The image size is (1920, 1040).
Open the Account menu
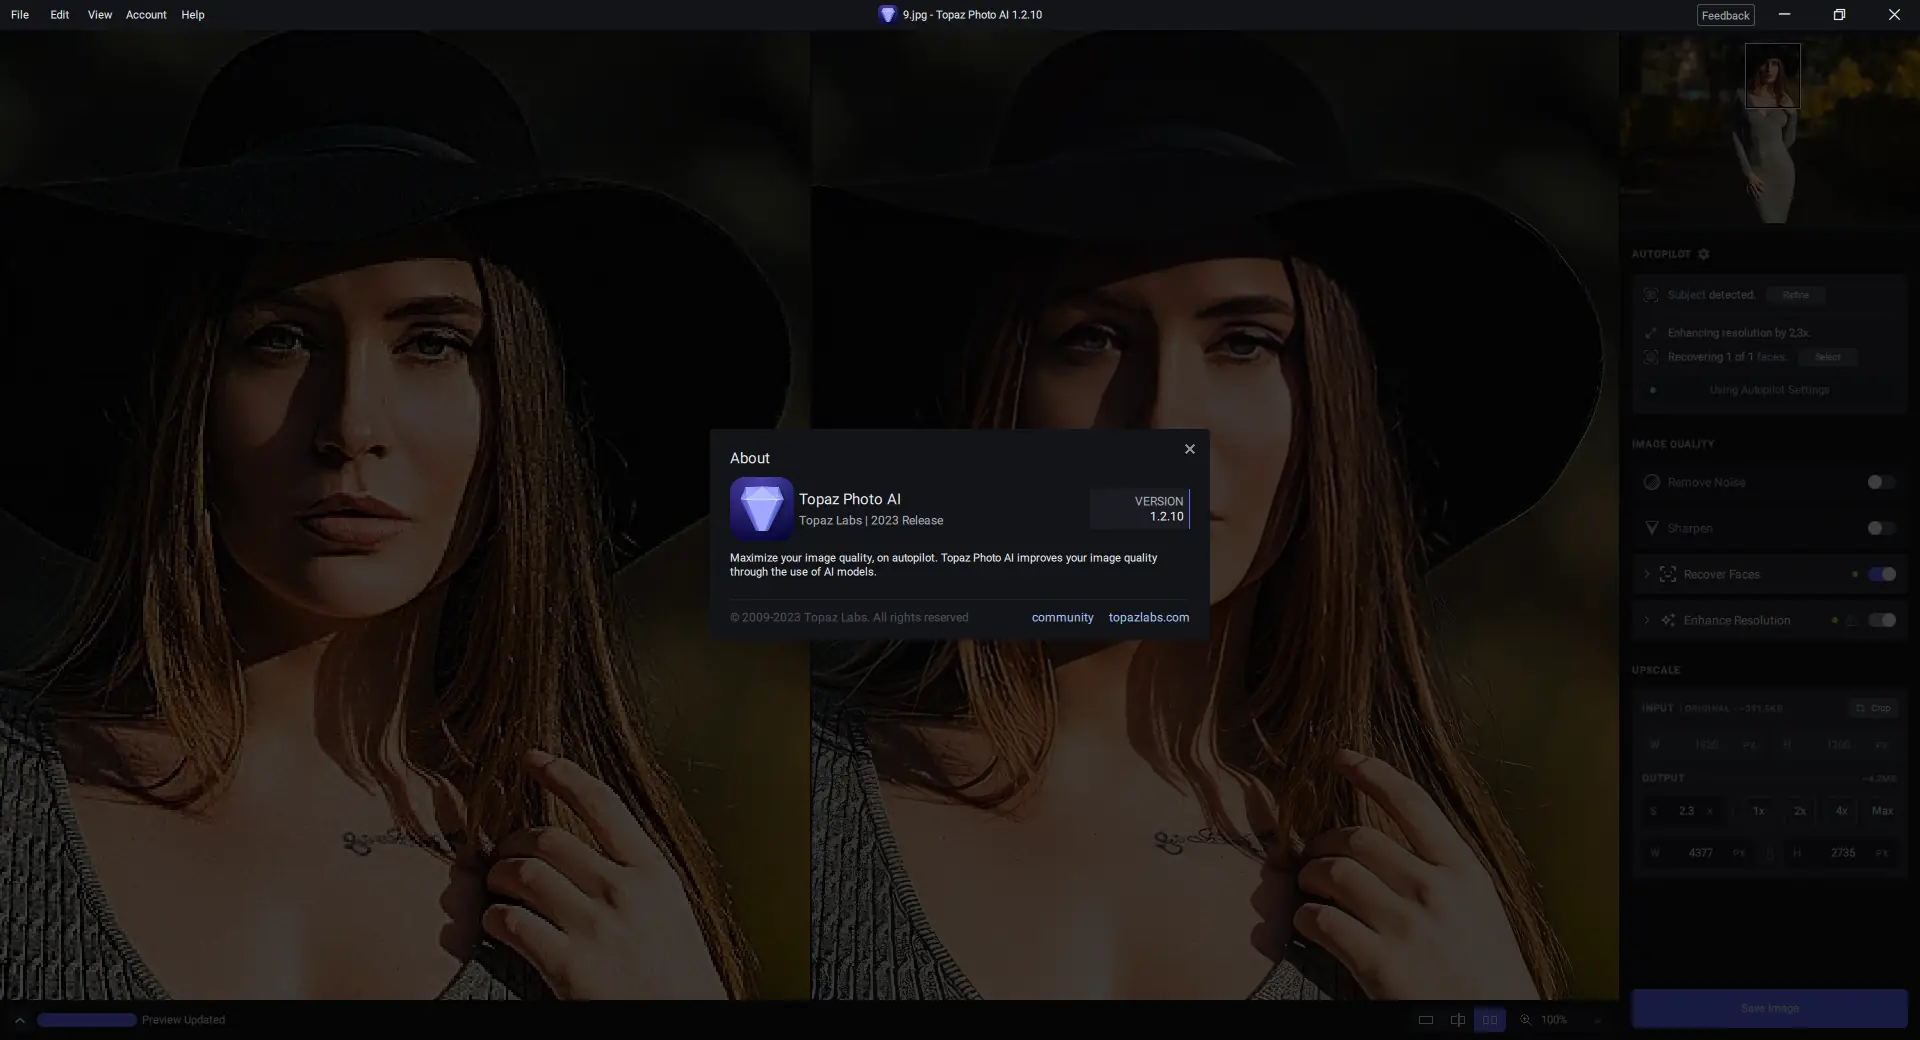click(146, 14)
